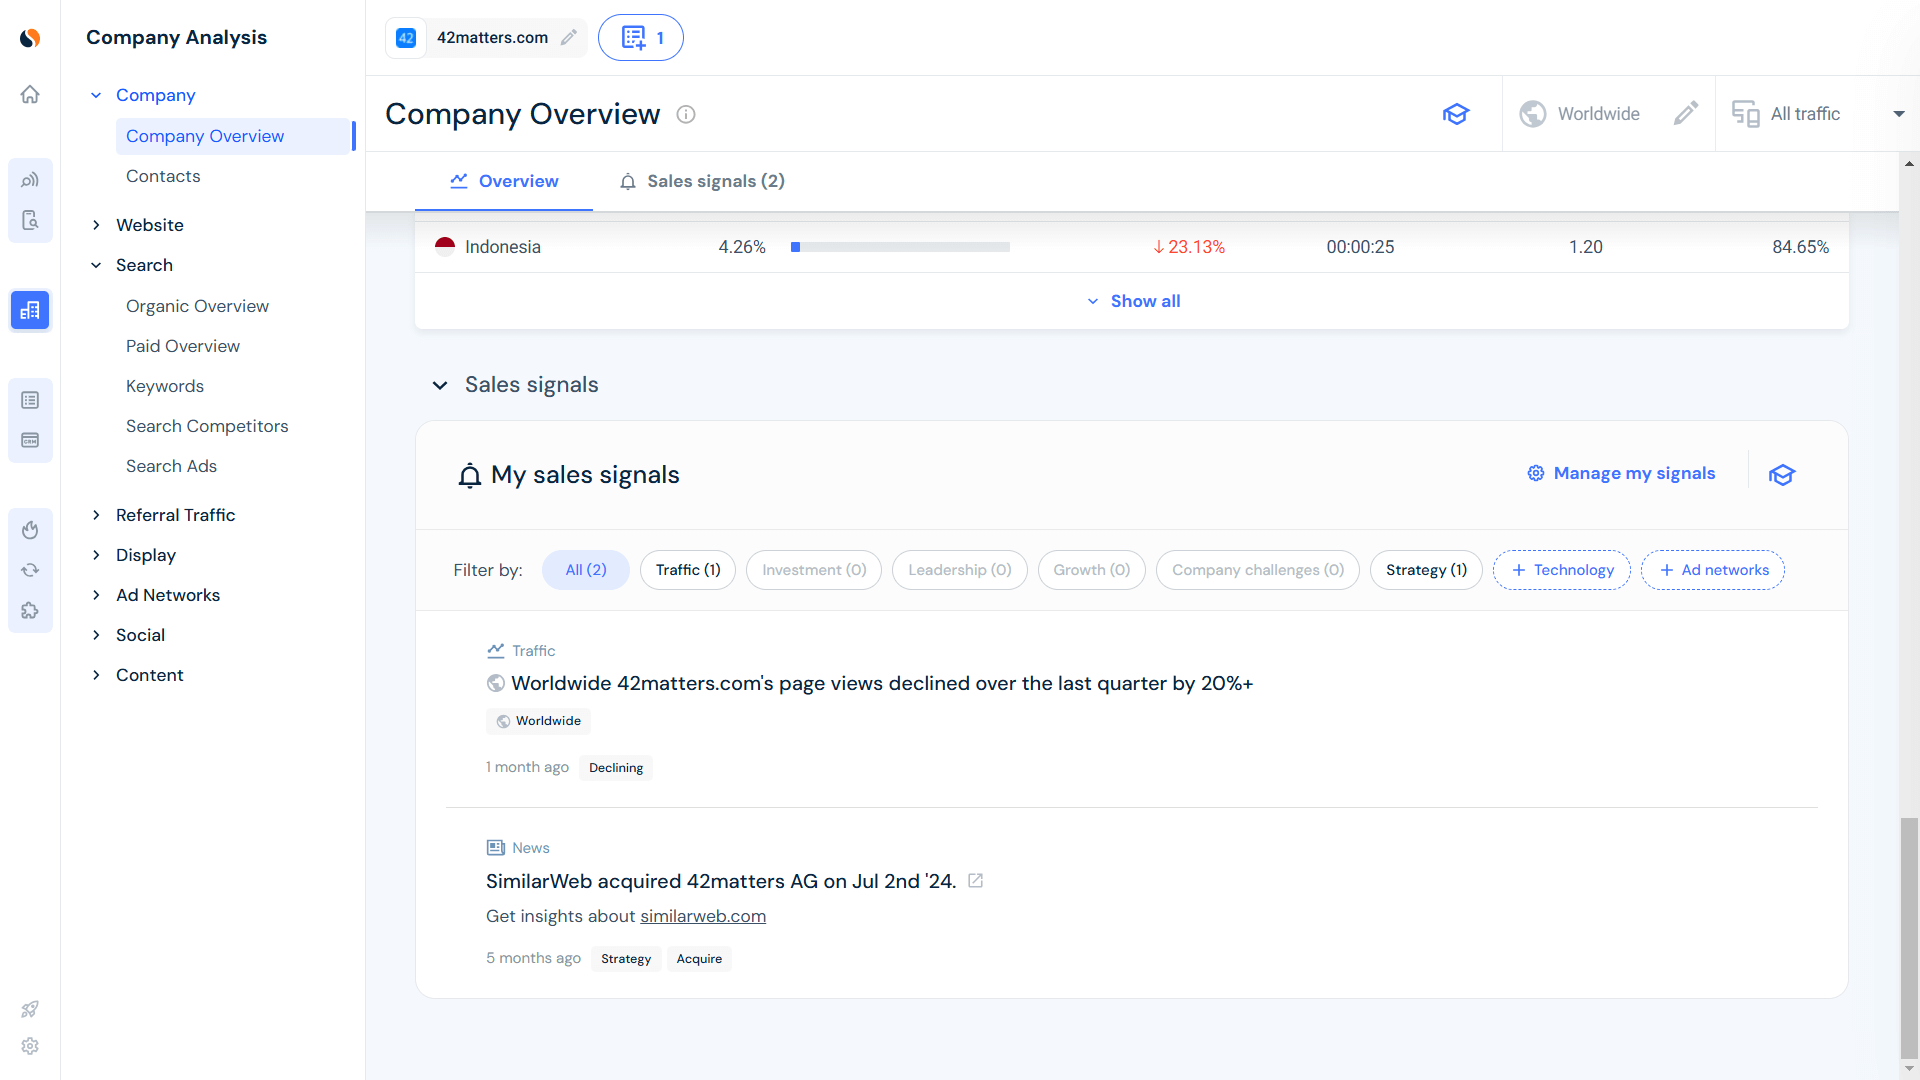The width and height of the screenshot is (1920, 1080).
Task: Click the puzzle-piece integrations icon
Action: [x=30, y=610]
